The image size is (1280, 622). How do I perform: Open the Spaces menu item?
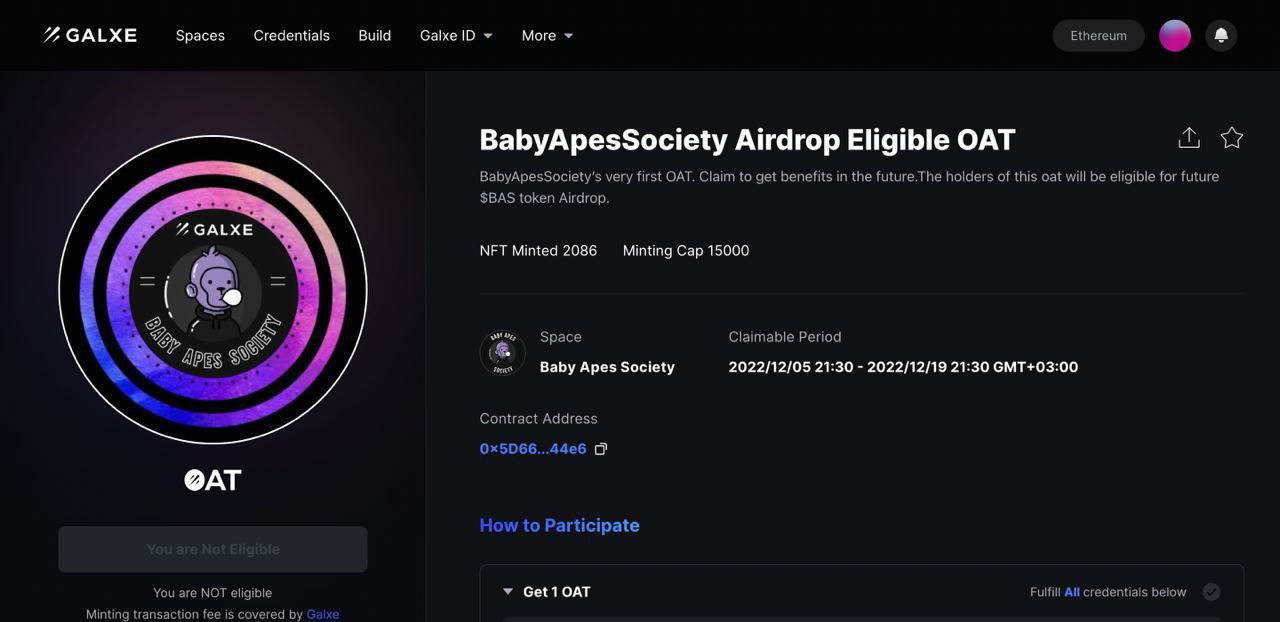tap(200, 35)
